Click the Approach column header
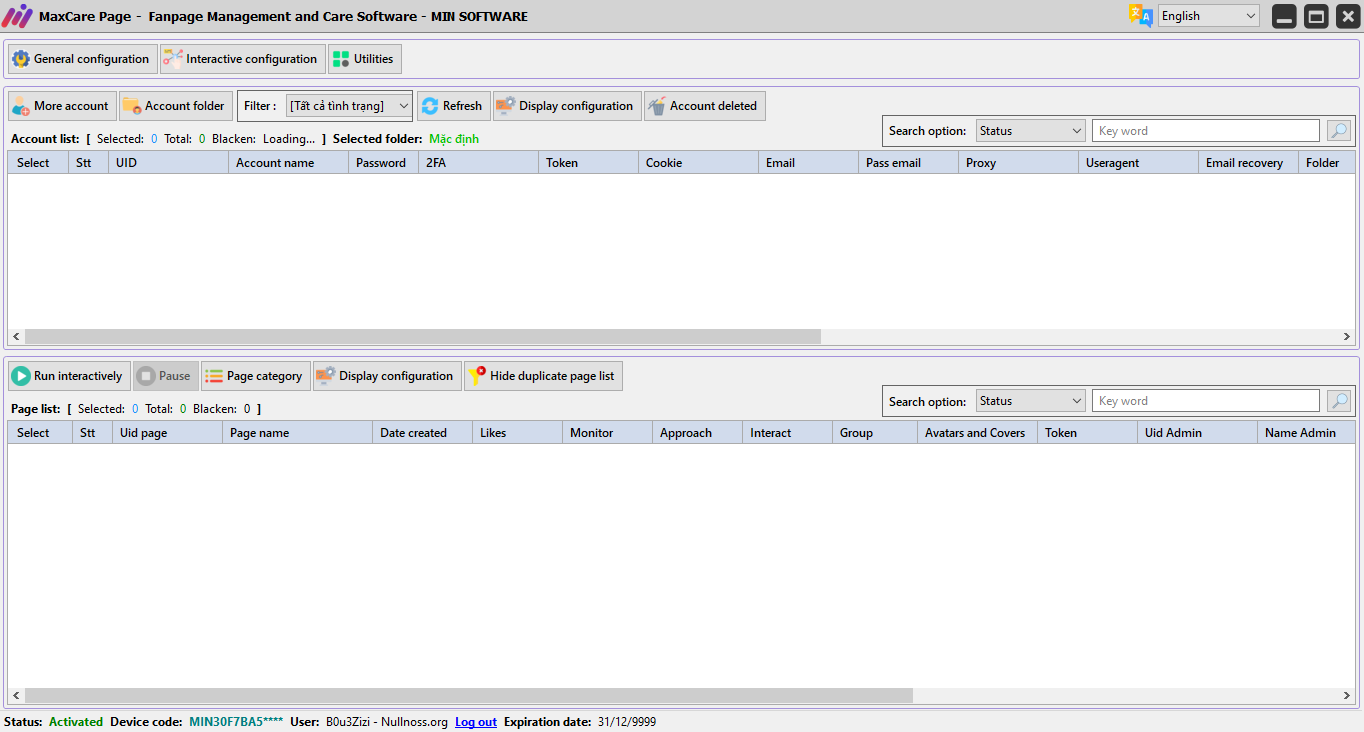The height and width of the screenshot is (732, 1364). coord(697,433)
